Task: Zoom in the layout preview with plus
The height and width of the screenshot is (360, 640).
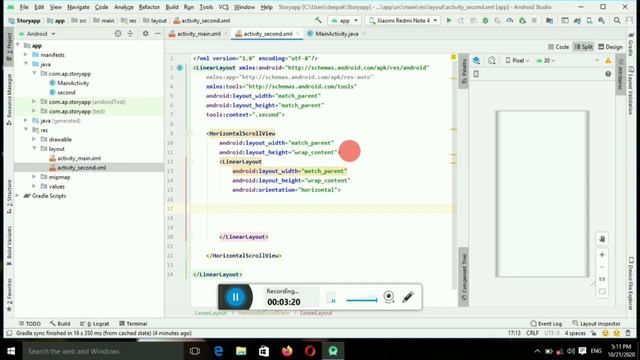Action: pyautogui.click(x=602, y=255)
